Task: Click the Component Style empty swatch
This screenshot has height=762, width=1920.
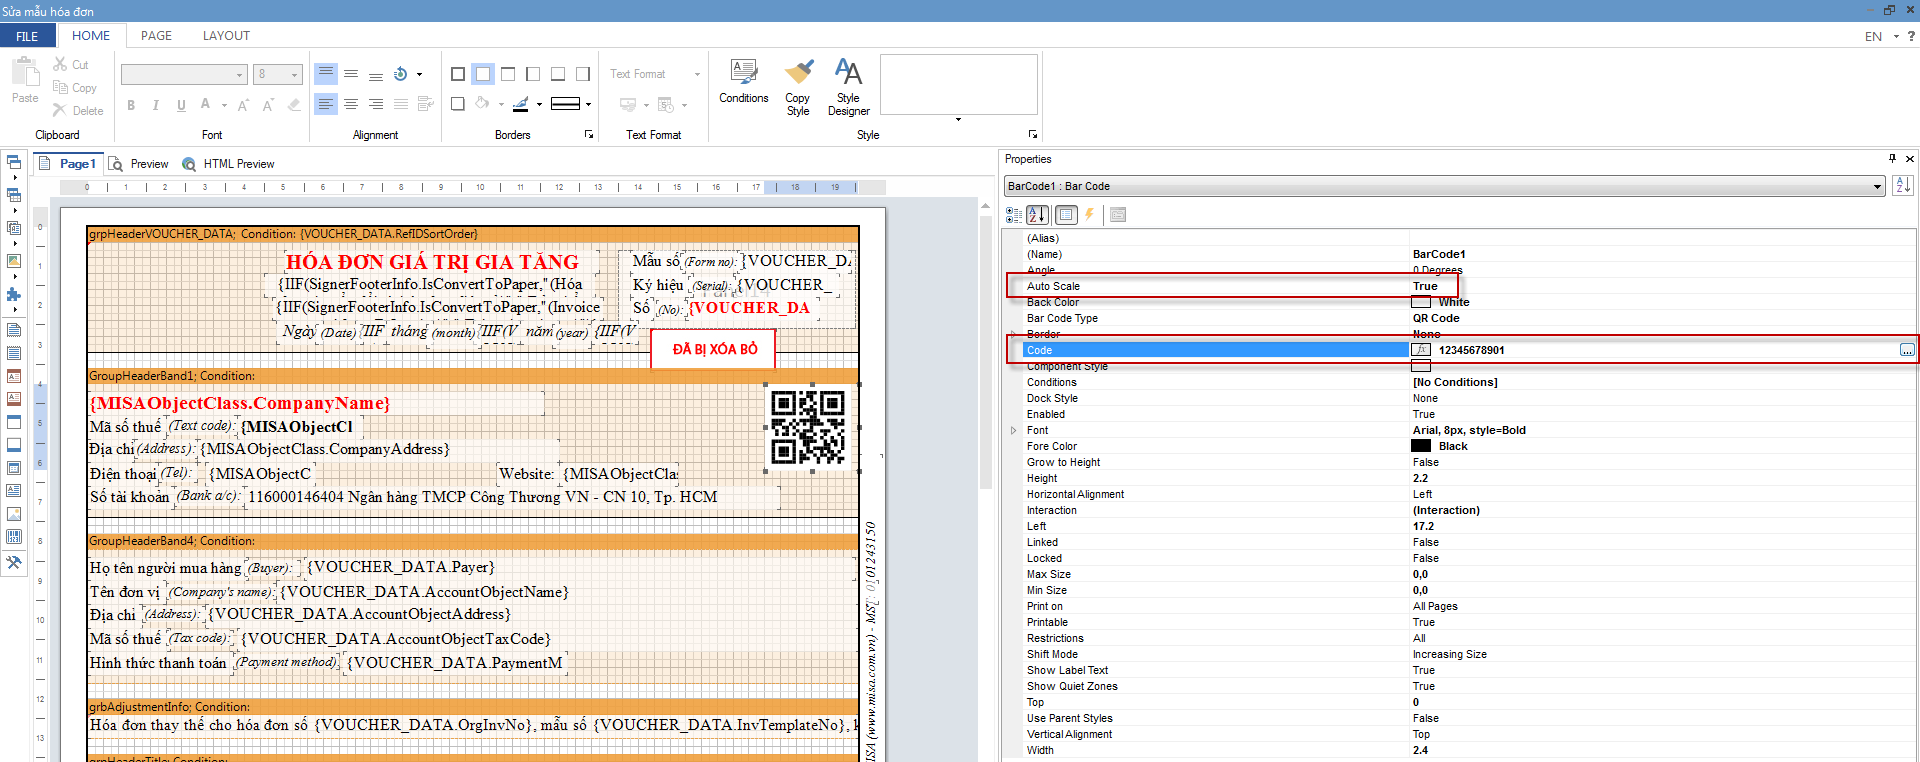Action: point(1421,366)
